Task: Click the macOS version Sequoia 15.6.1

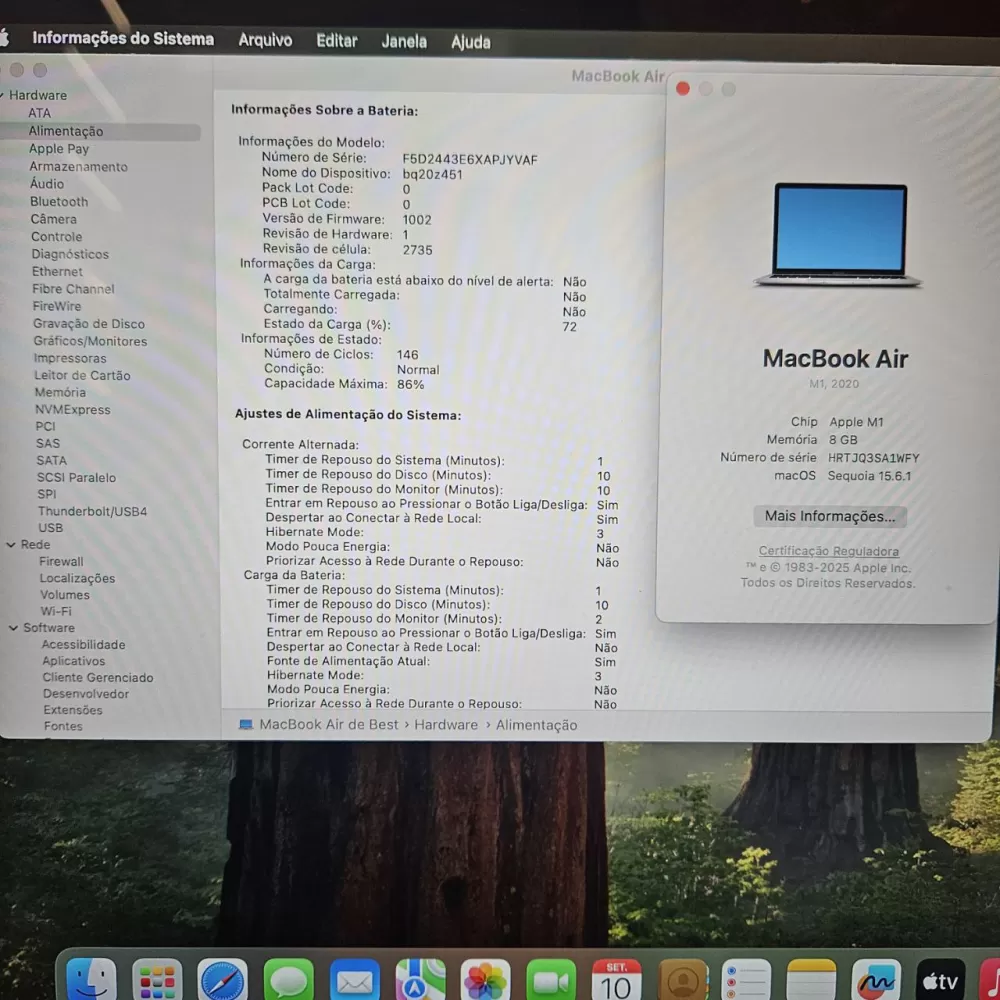Action: click(x=869, y=476)
